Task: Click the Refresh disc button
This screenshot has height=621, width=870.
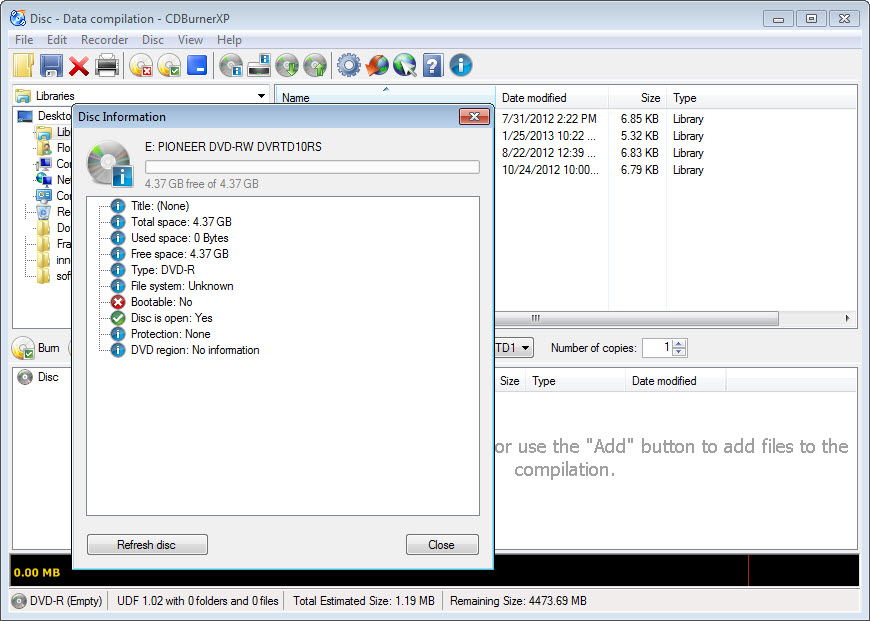Action: click(147, 544)
